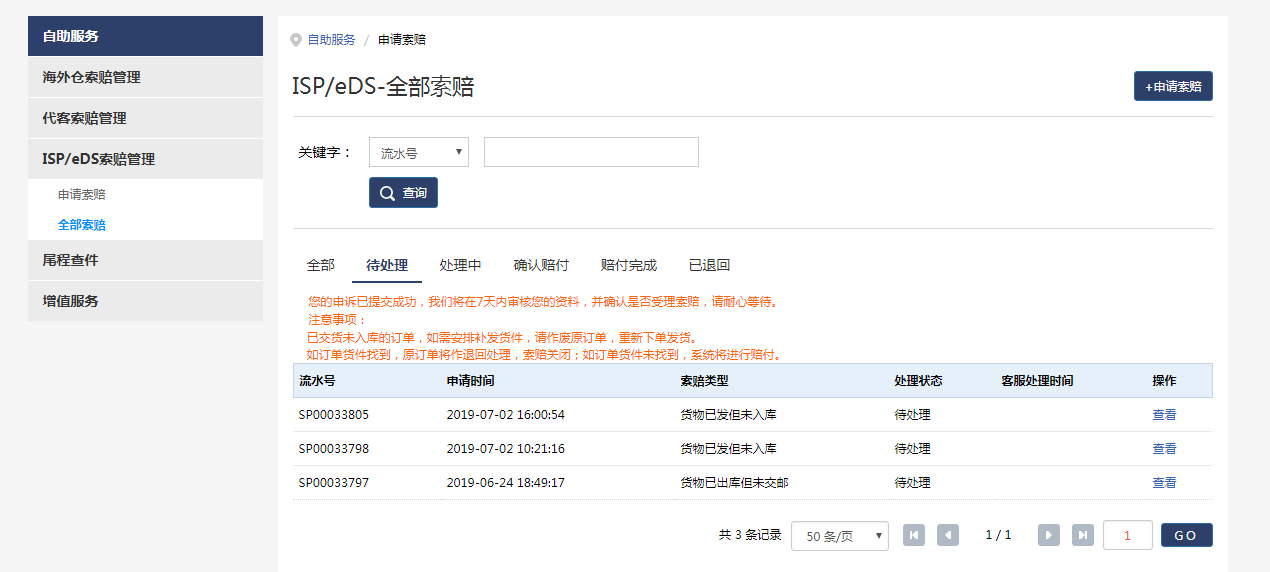Image resolution: width=1270 pixels, height=572 pixels.
Task: Open the 流水号 keyword type dropdown
Action: point(419,152)
